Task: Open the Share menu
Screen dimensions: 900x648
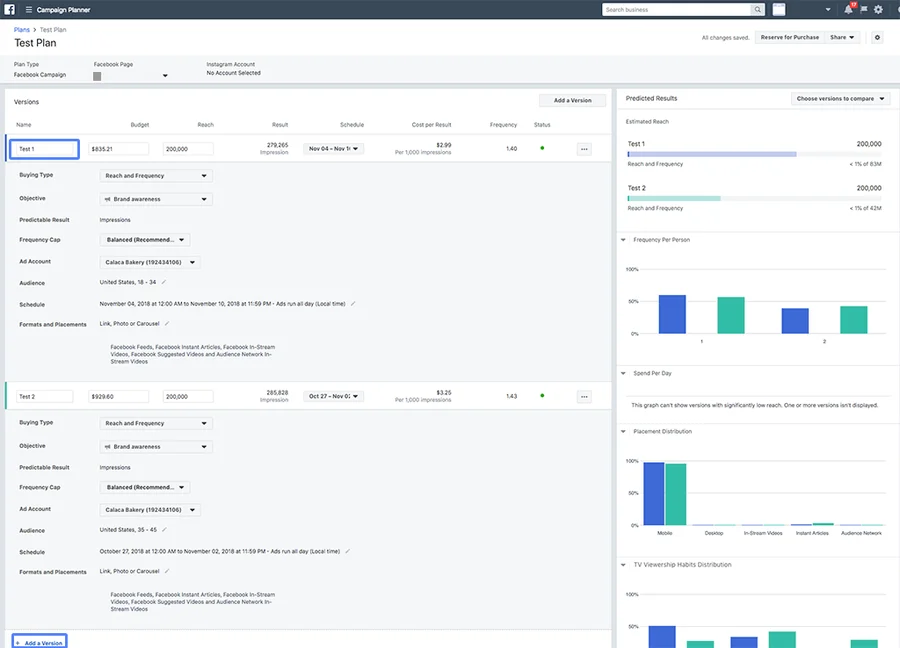Action: tap(843, 37)
